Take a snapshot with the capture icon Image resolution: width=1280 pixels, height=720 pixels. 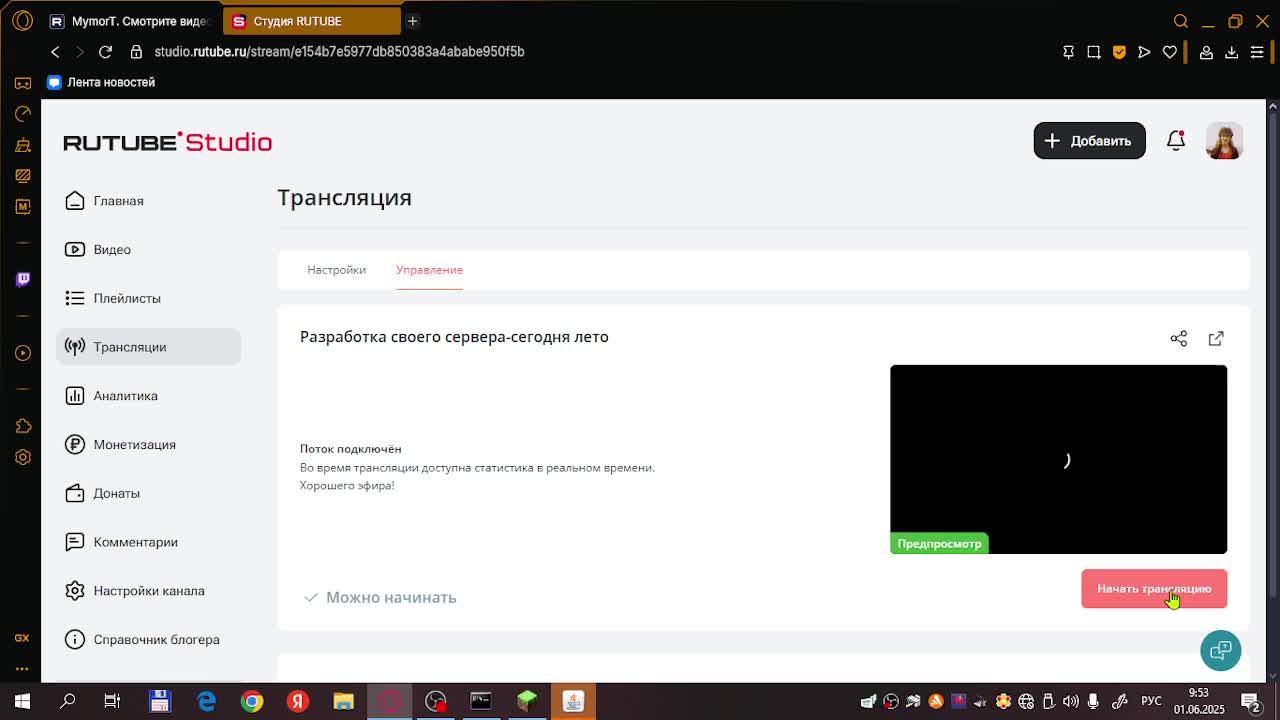[x=1094, y=52]
